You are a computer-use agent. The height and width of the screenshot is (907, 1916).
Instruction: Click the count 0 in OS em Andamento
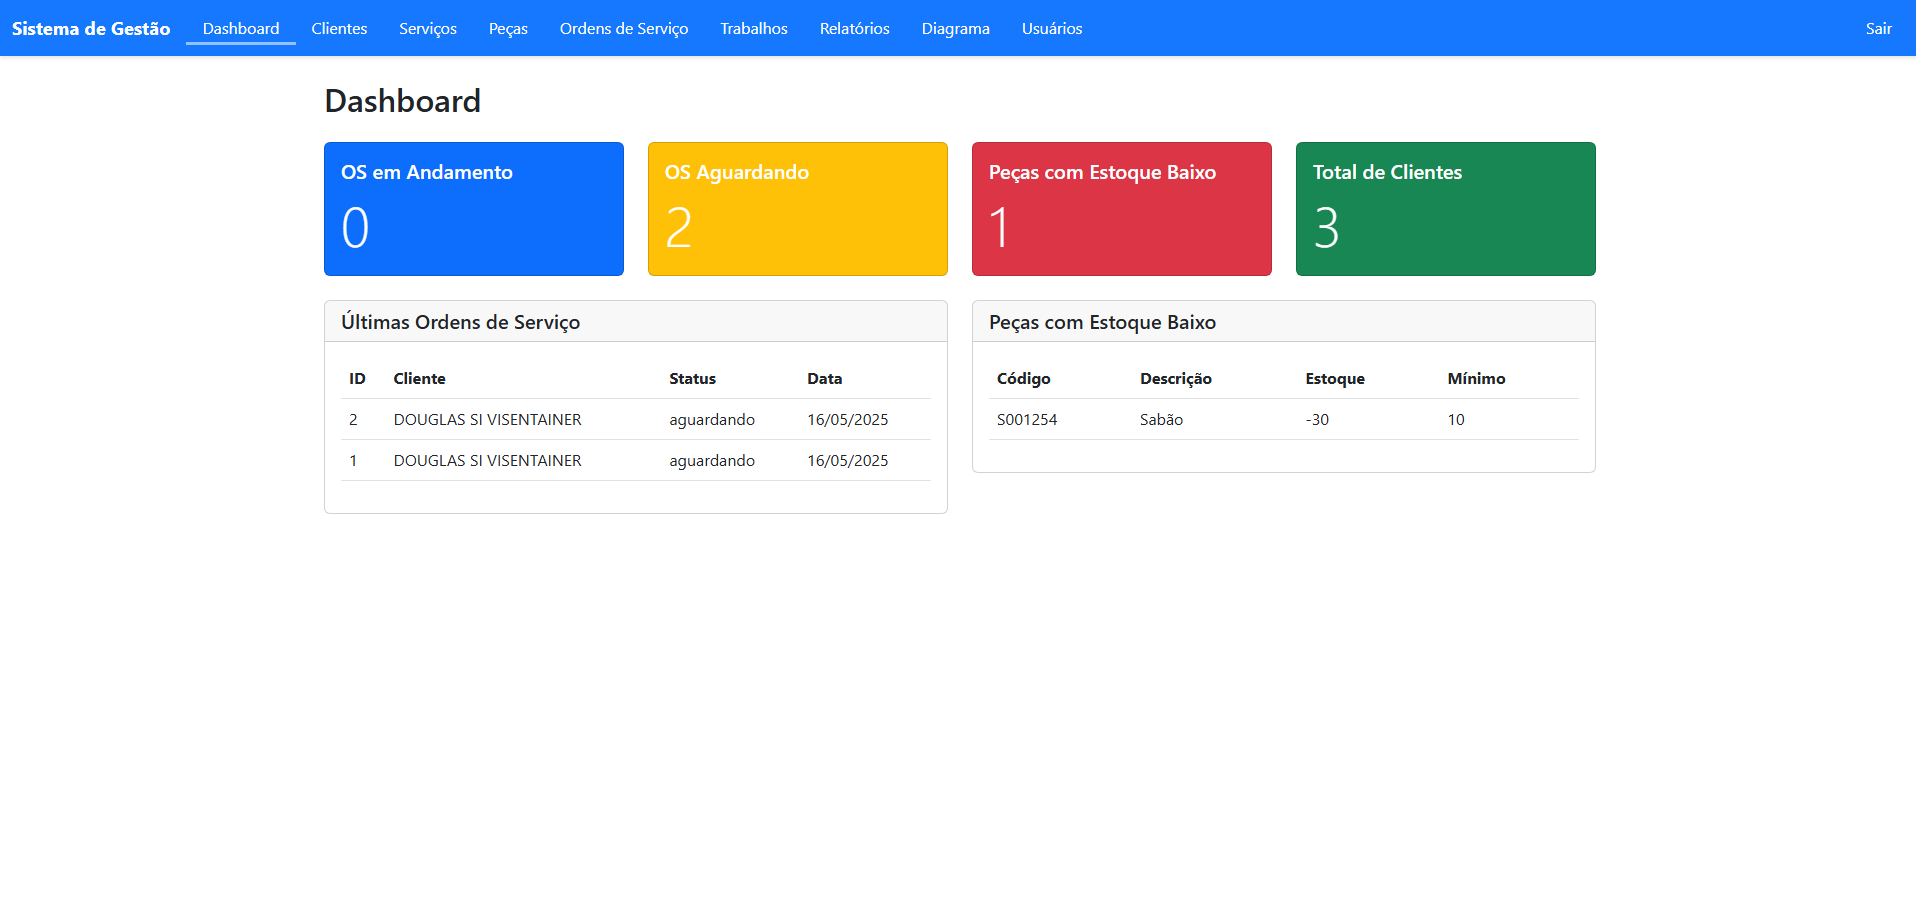[355, 228]
